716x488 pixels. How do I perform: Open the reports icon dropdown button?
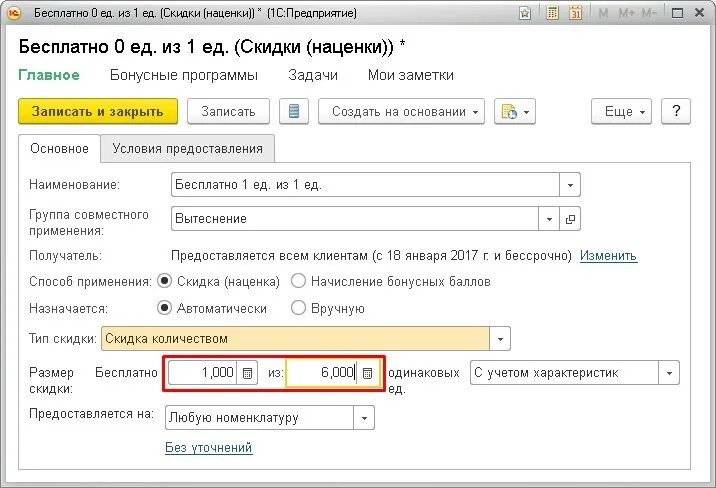[515, 111]
